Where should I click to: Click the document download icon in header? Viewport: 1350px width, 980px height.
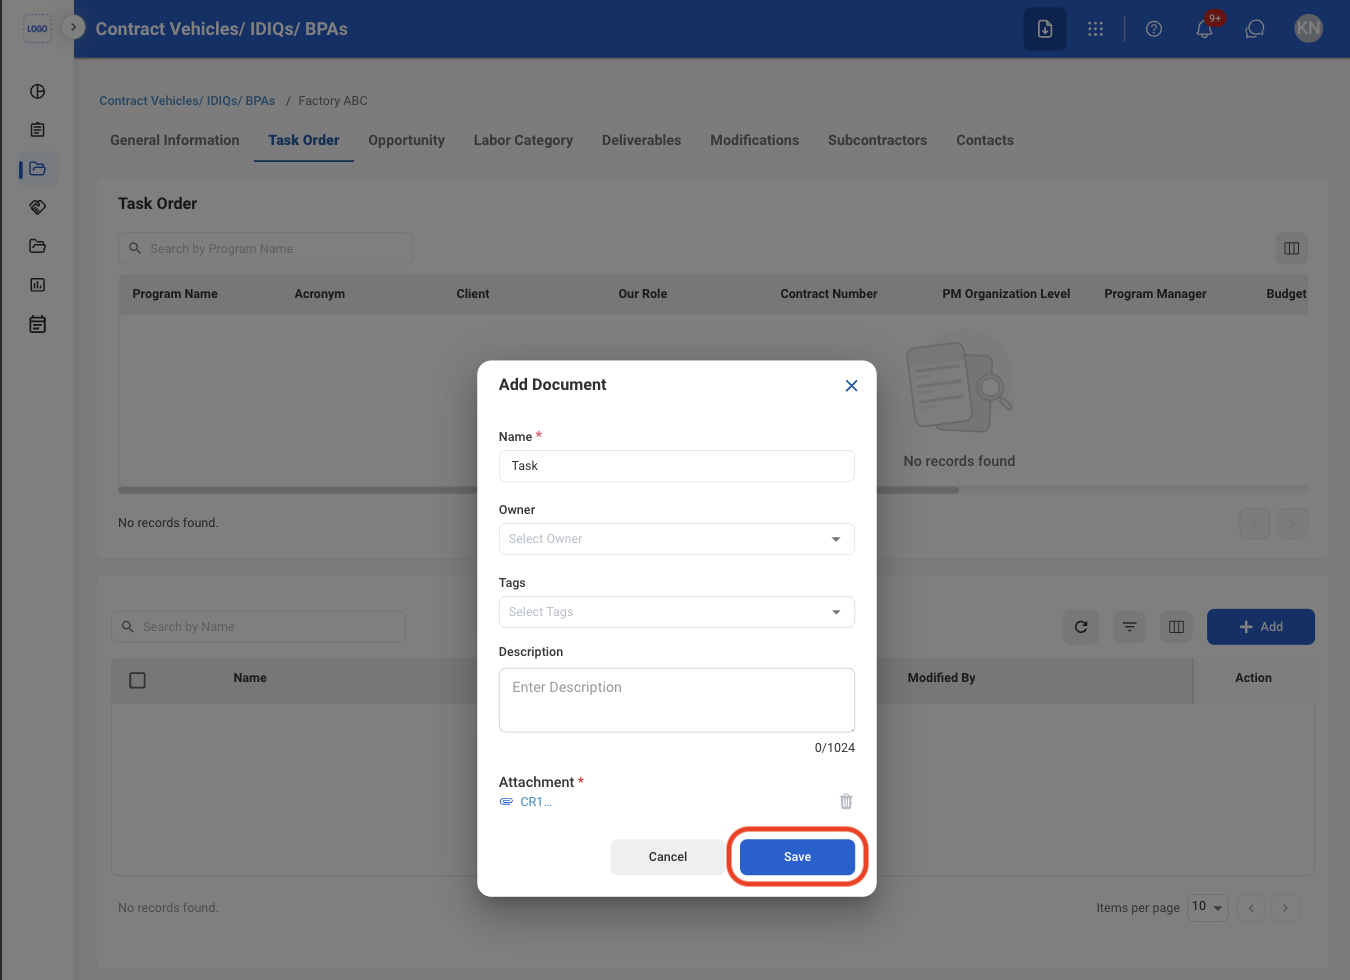pyautogui.click(x=1045, y=29)
